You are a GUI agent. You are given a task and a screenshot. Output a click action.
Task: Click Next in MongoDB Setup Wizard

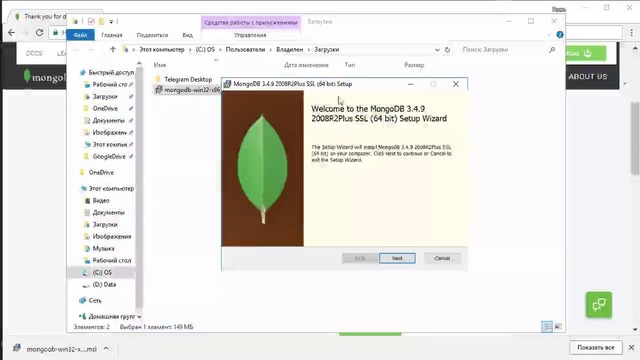coord(397,258)
